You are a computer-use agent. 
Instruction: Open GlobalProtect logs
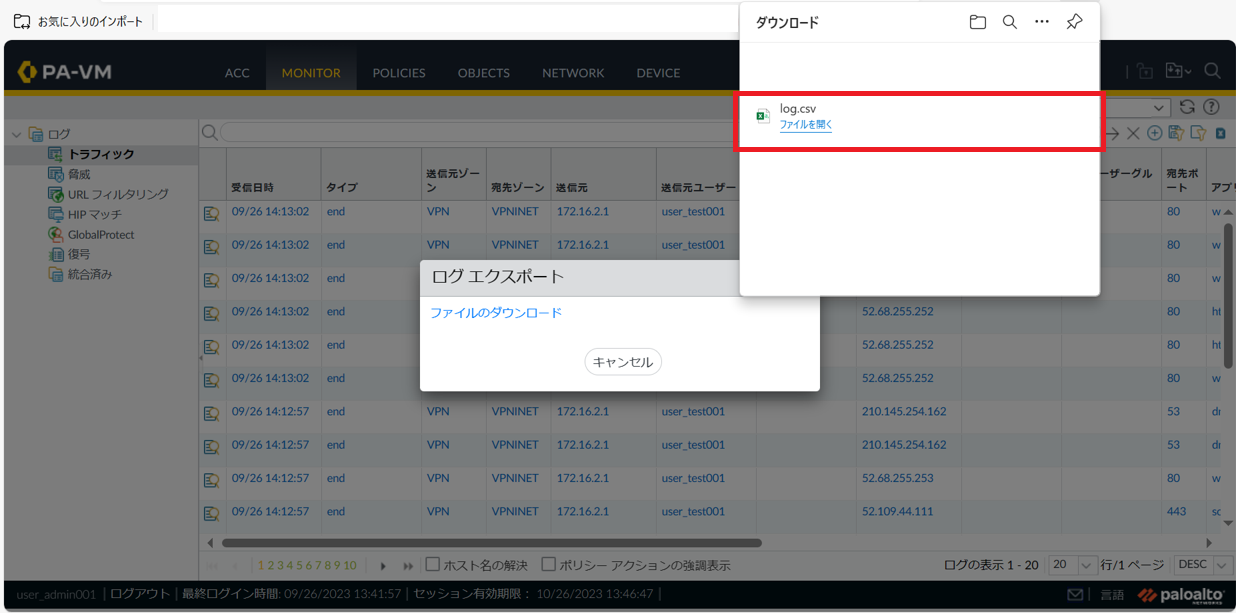100,234
